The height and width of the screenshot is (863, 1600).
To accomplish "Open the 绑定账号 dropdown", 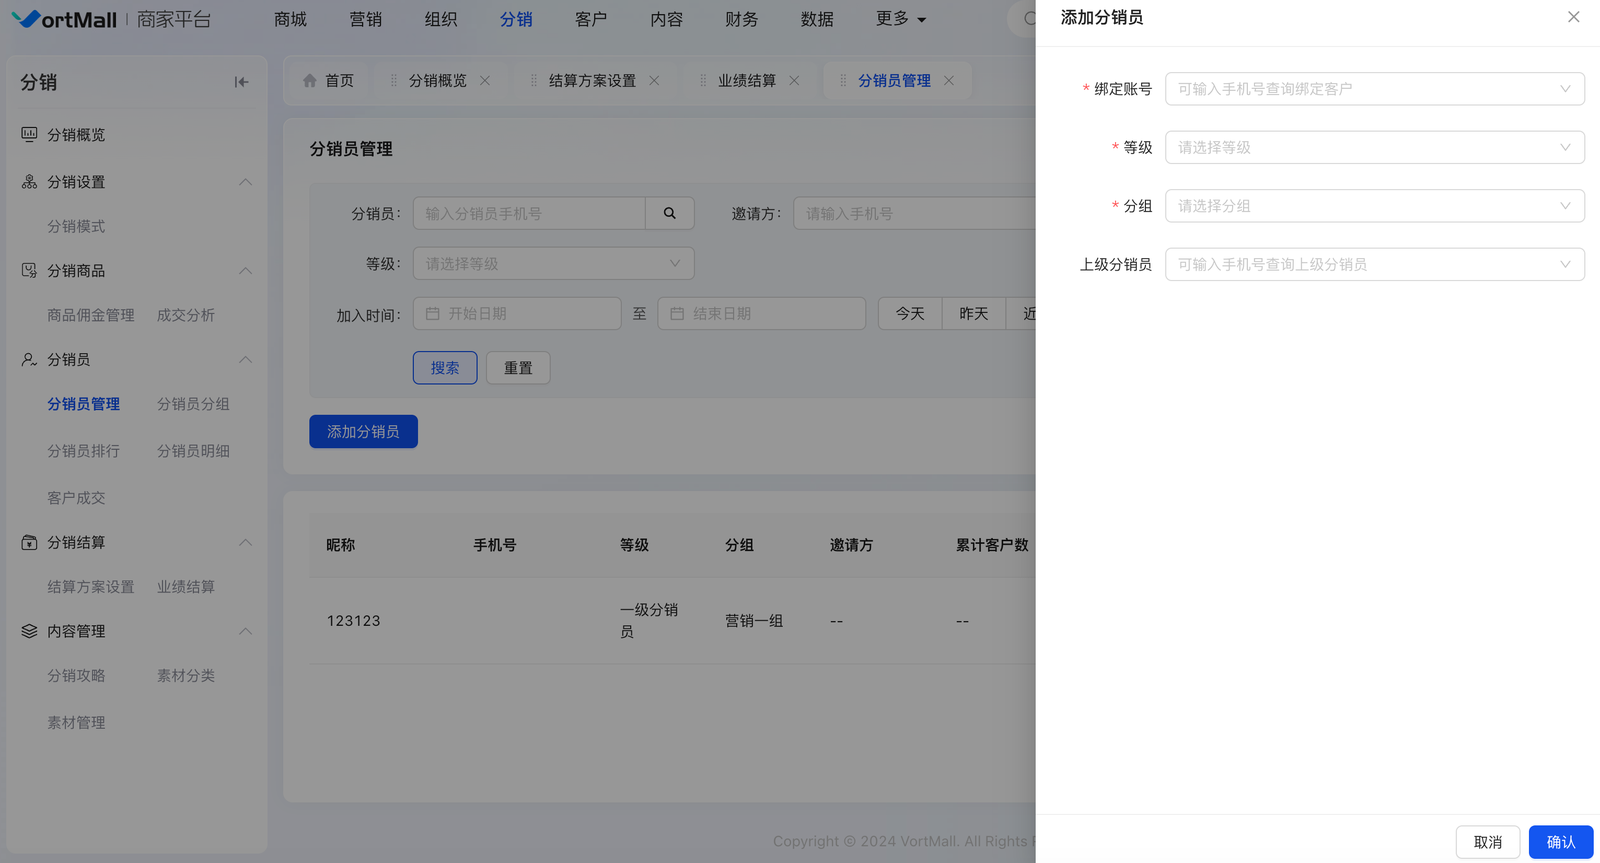I will pyautogui.click(x=1374, y=89).
